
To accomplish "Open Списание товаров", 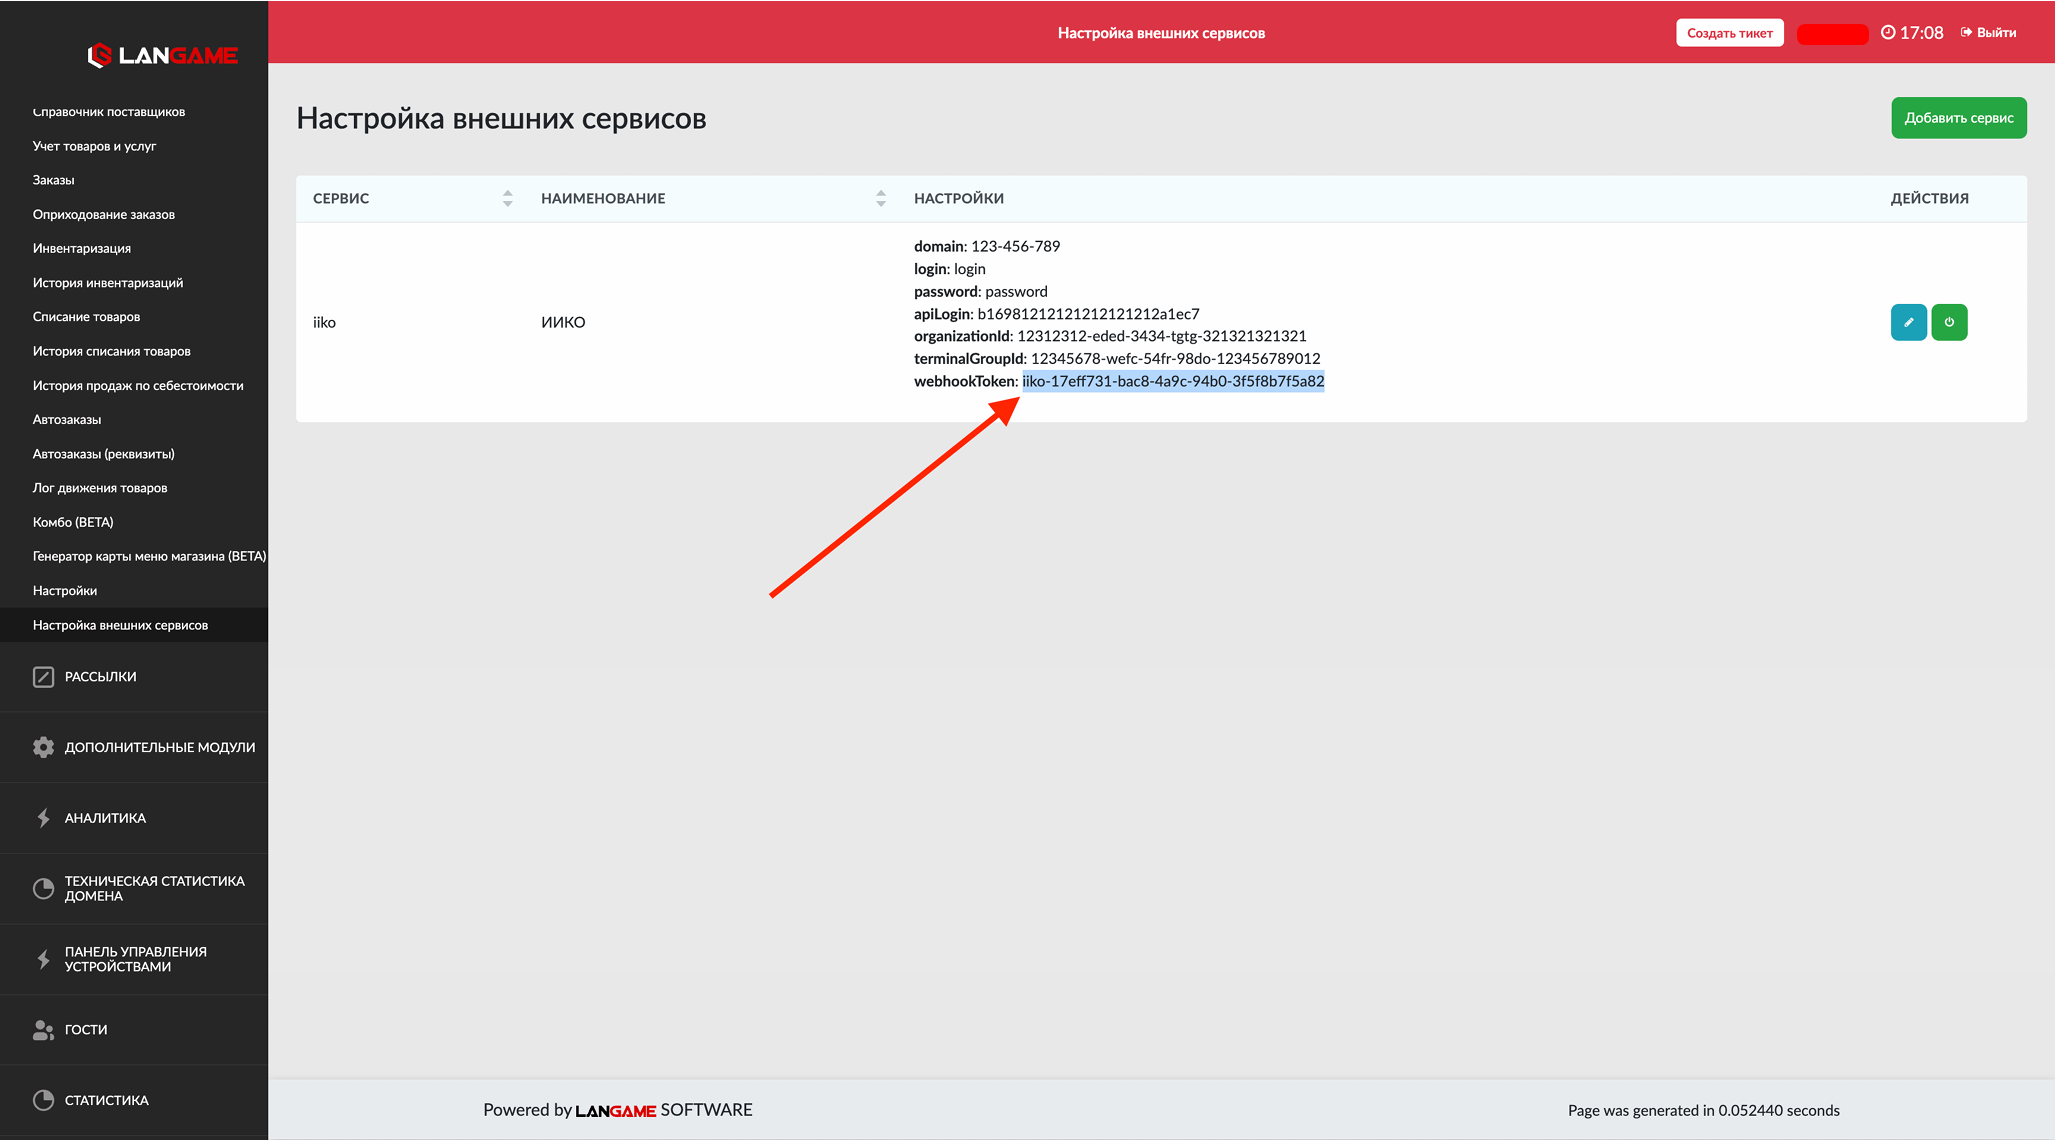I will (86, 317).
